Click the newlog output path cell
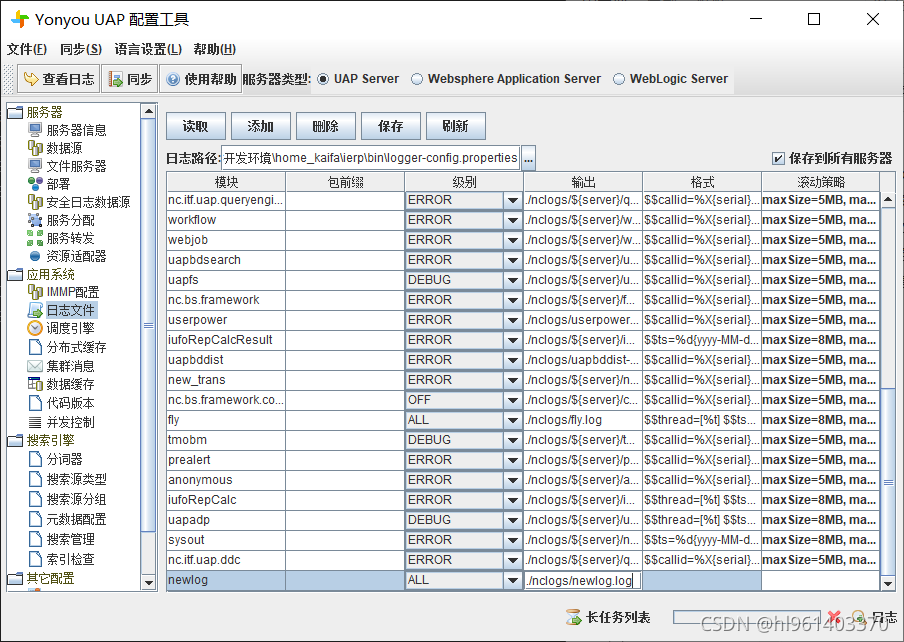 583,580
